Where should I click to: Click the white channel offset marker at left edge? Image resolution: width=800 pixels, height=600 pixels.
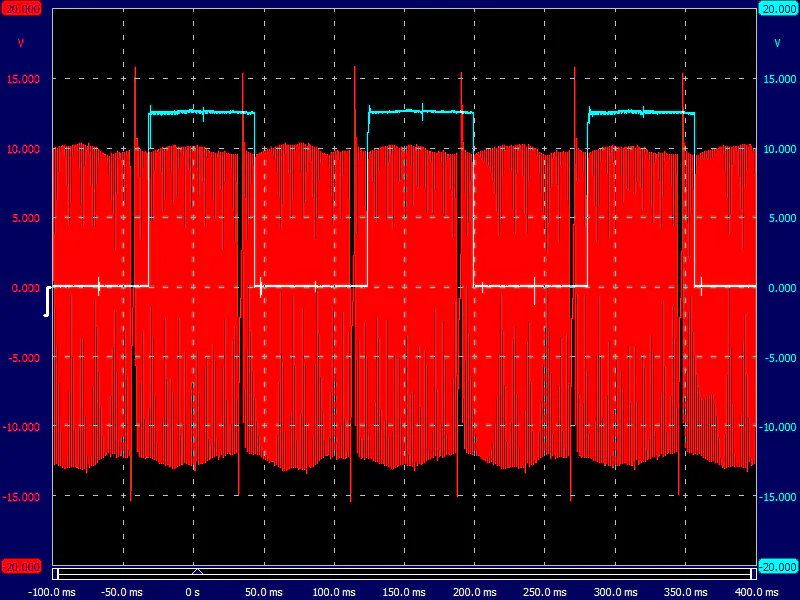pyautogui.click(x=47, y=301)
